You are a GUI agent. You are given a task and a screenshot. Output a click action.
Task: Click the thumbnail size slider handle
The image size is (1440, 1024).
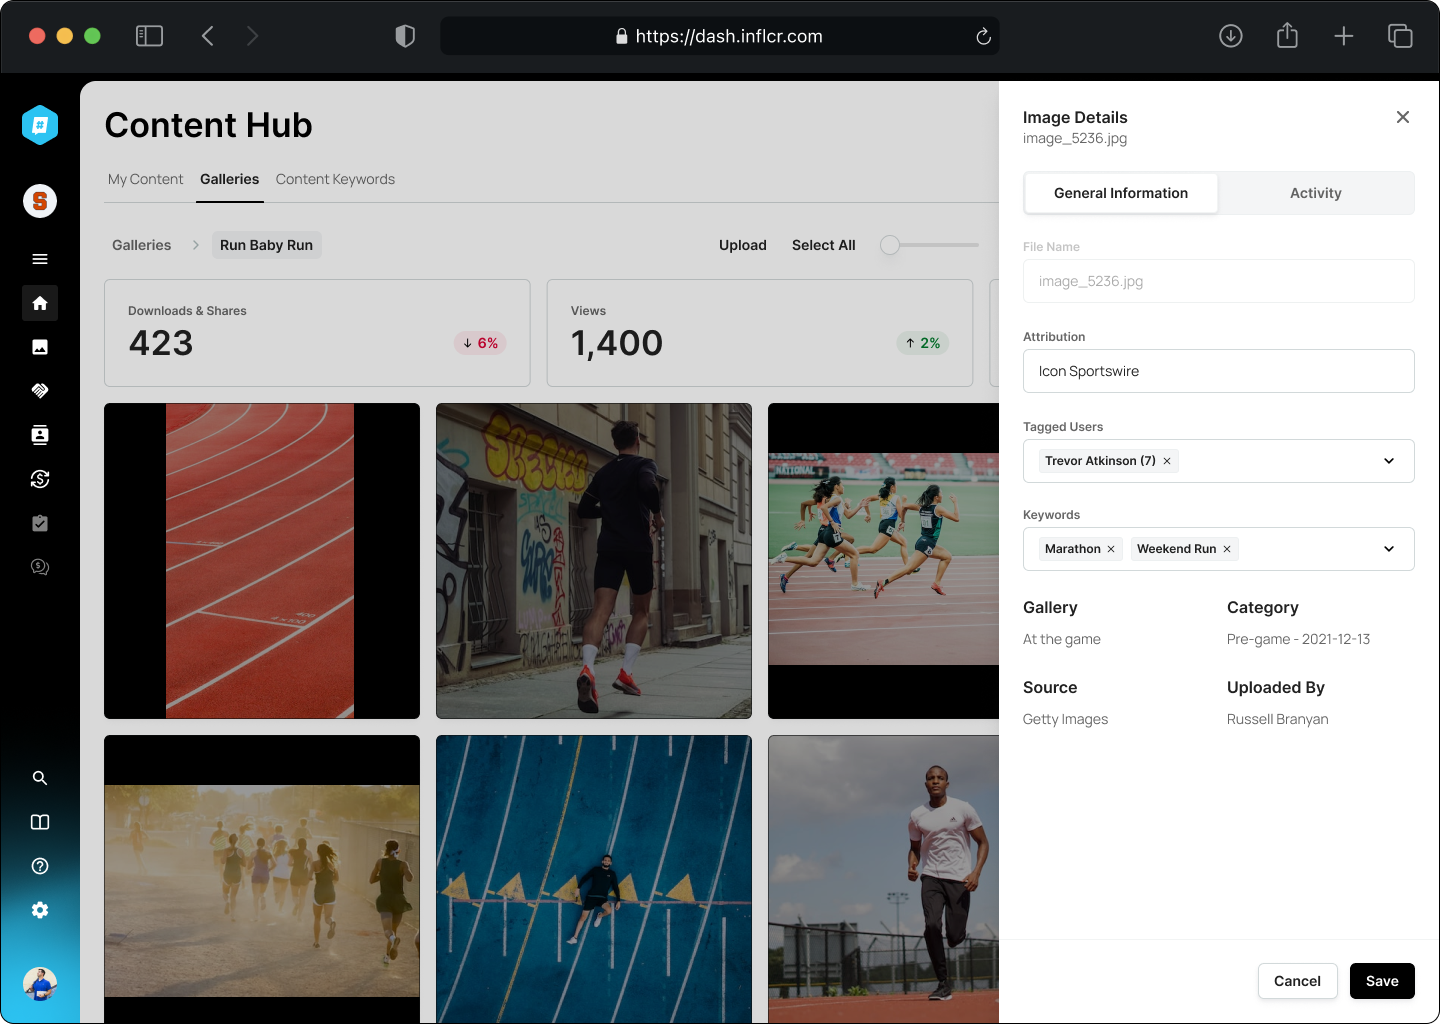890,245
